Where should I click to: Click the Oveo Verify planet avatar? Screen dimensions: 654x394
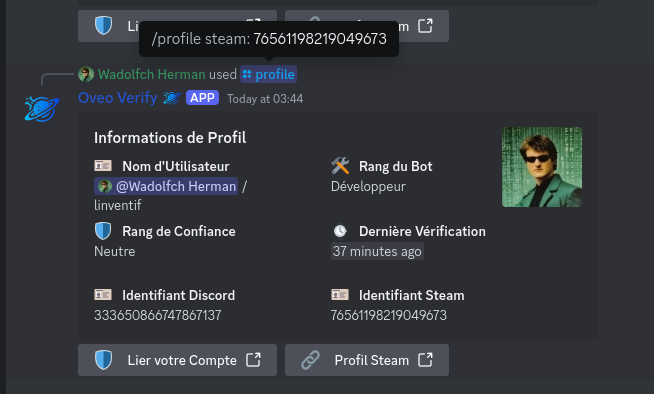tap(41, 108)
